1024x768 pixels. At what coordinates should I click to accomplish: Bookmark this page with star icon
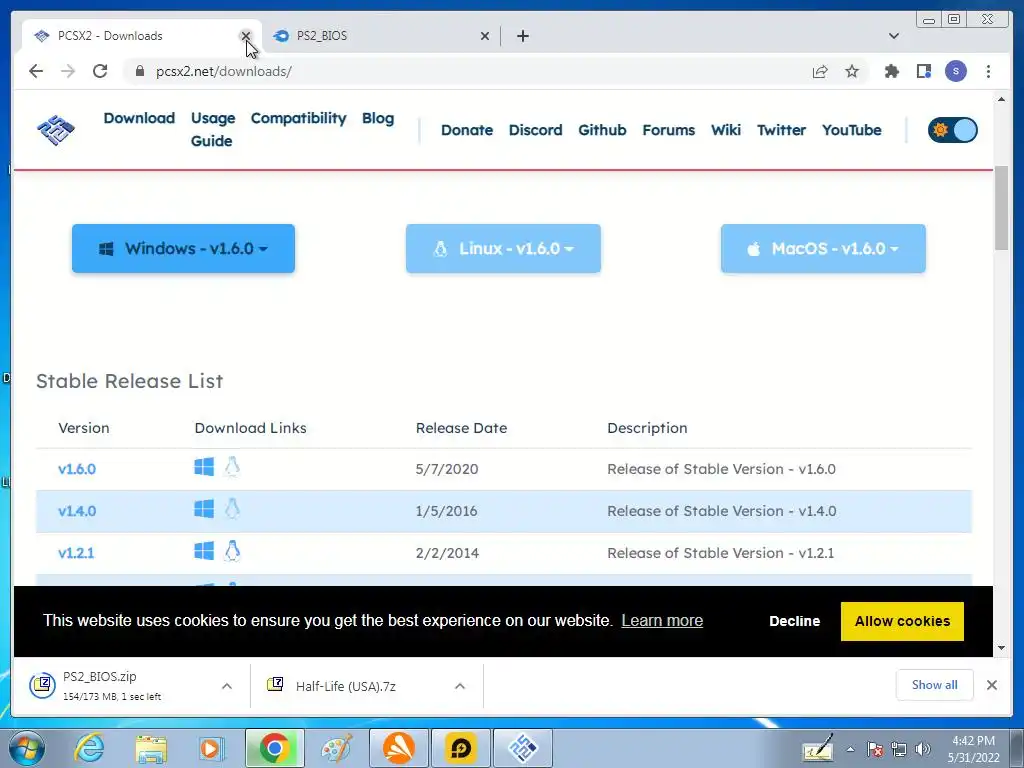[852, 71]
